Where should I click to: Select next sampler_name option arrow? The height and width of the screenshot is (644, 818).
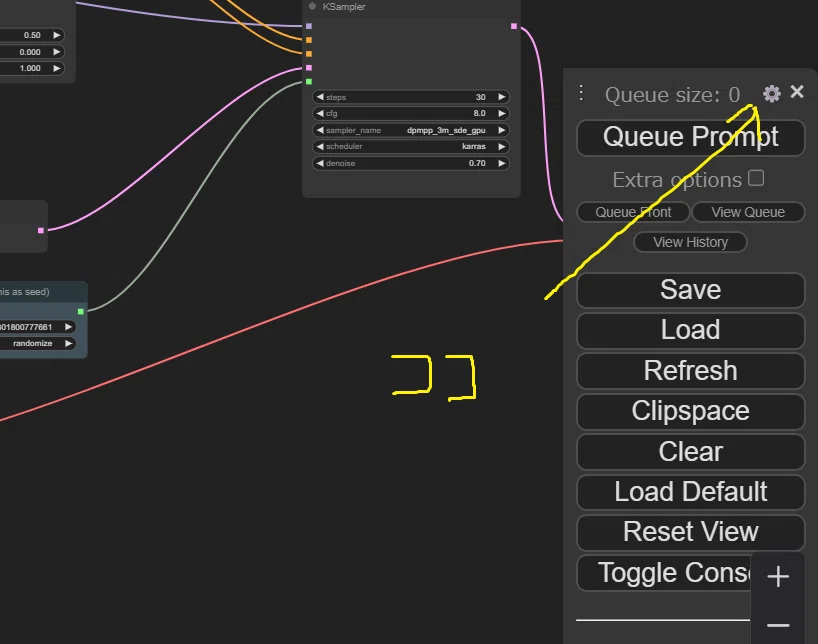point(501,130)
